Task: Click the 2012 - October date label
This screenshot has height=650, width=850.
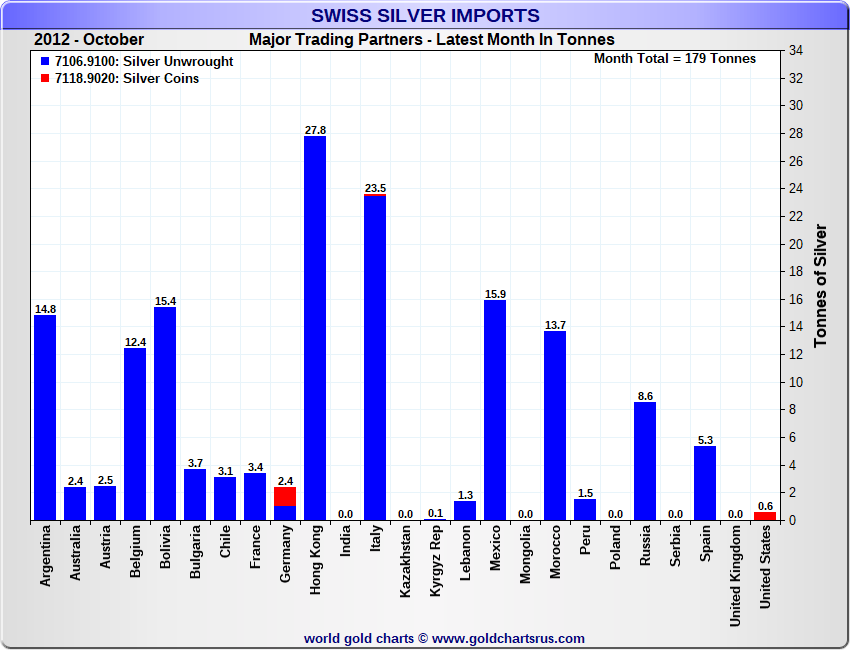Action: tap(89, 40)
